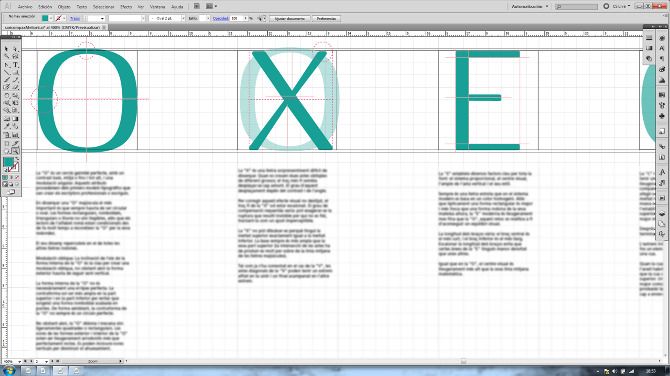Open Estilo graphic style dropdown

tap(208, 19)
